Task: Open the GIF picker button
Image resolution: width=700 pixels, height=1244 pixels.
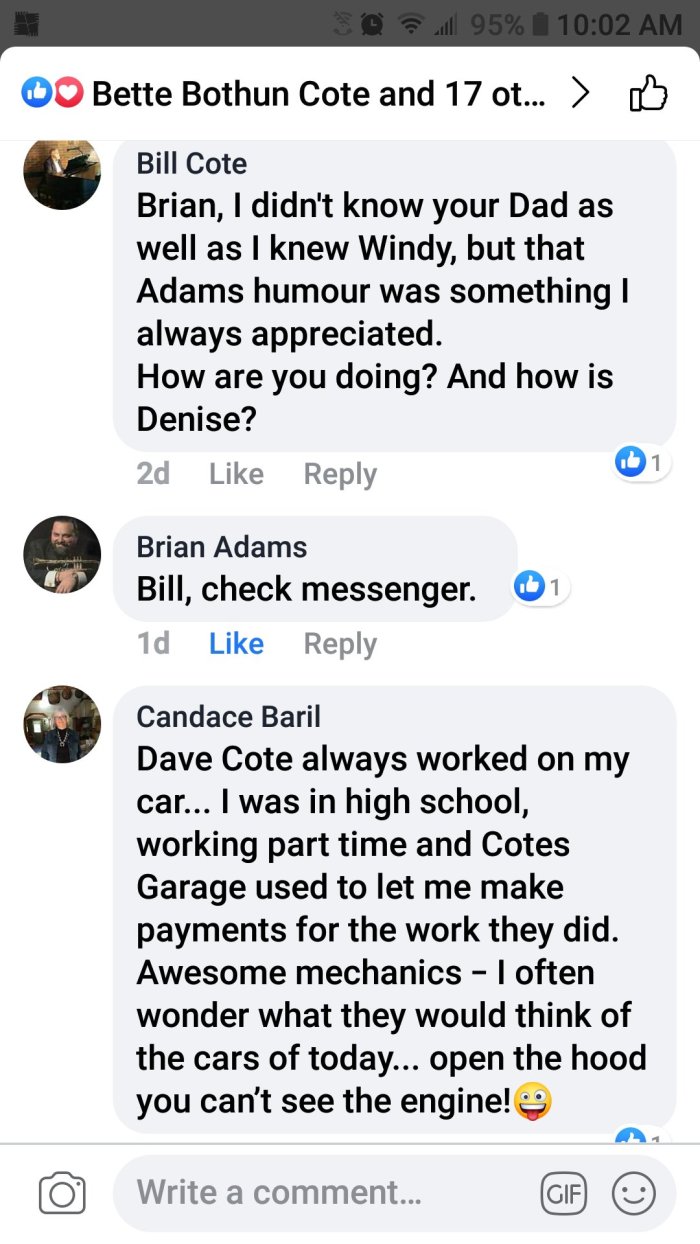Action: (x=561, y=1193)
